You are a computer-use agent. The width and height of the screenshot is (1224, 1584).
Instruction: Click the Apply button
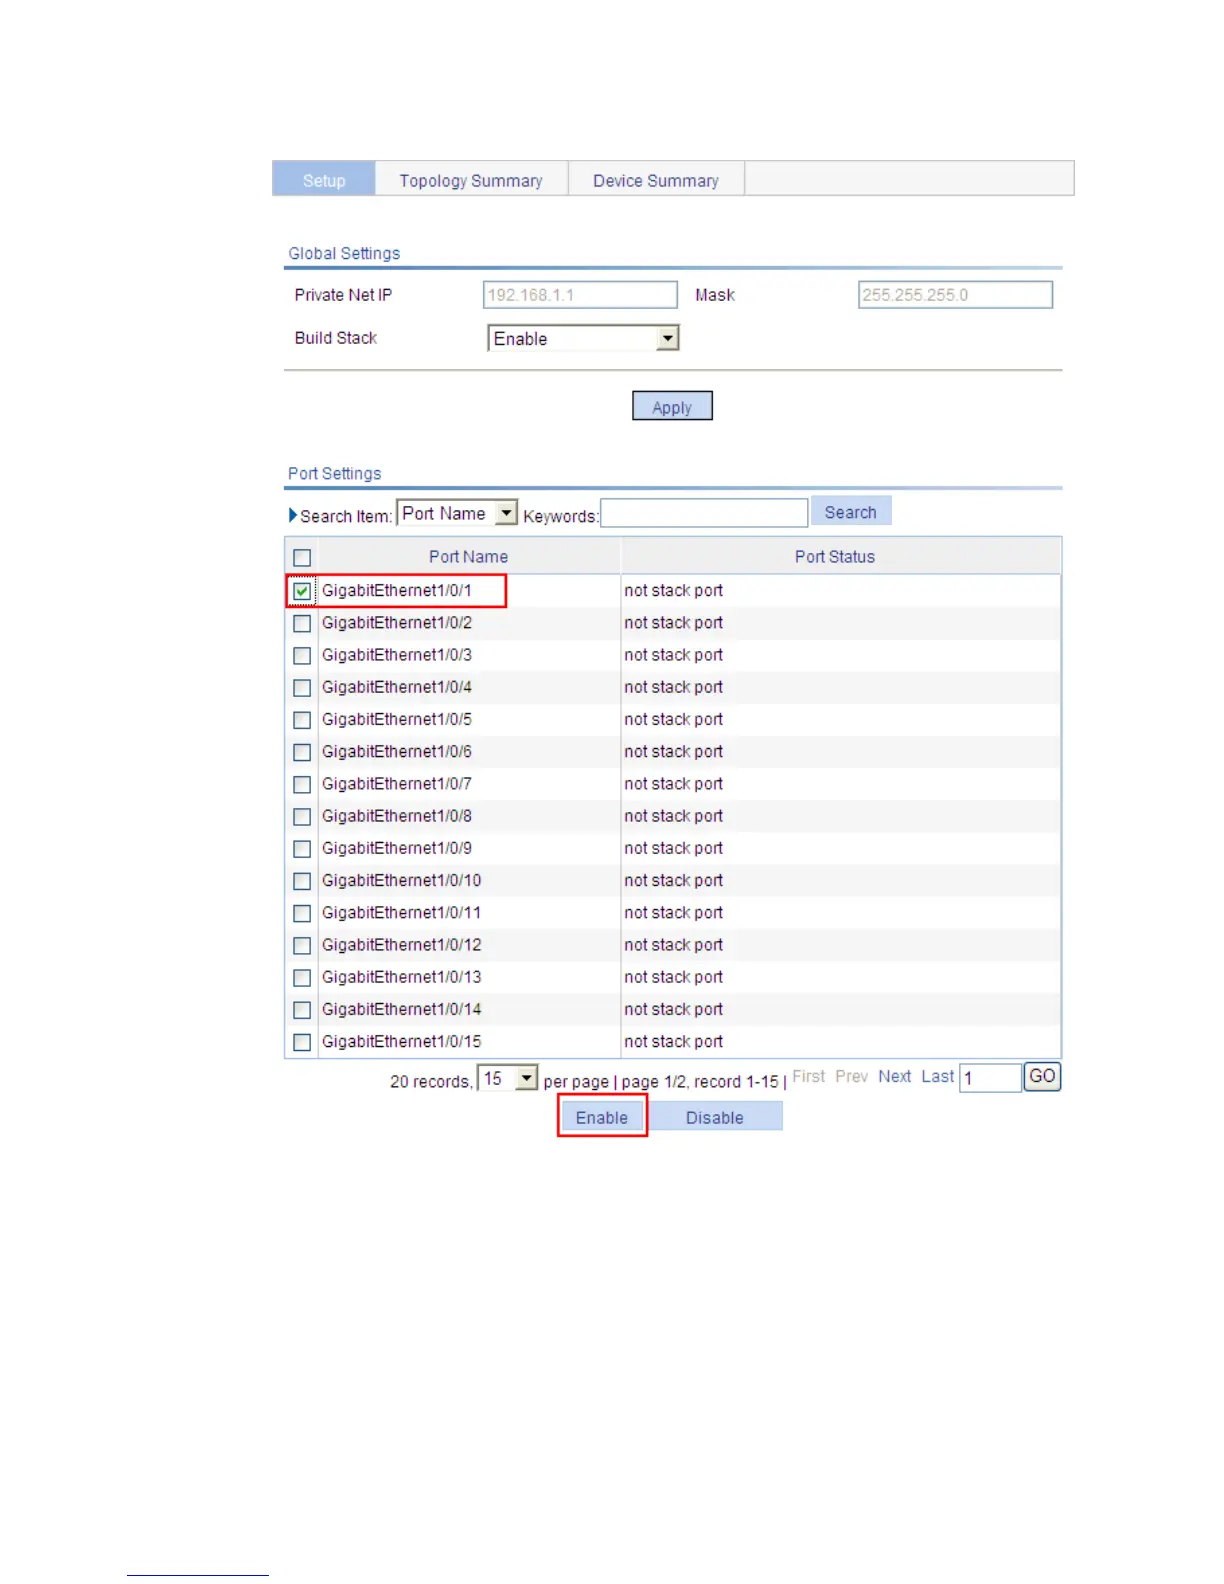point(672,406)
